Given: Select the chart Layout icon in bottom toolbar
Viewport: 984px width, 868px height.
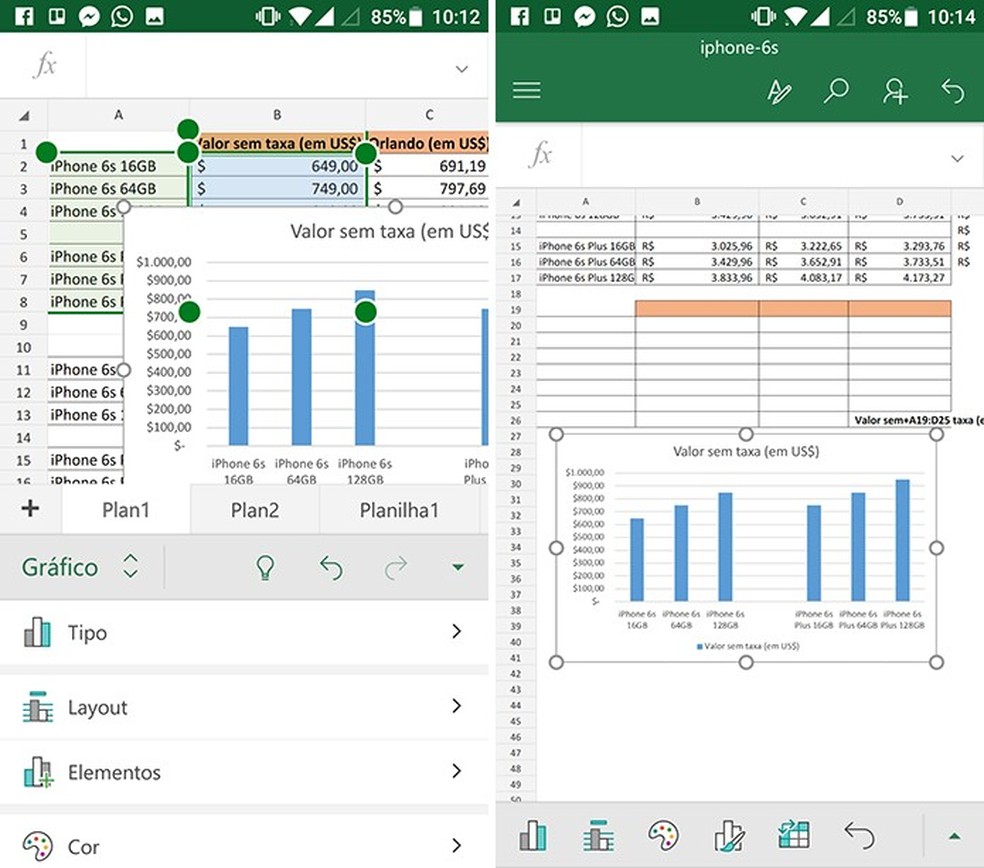Looking at the screenshot, I should click(x=598, y=835).
